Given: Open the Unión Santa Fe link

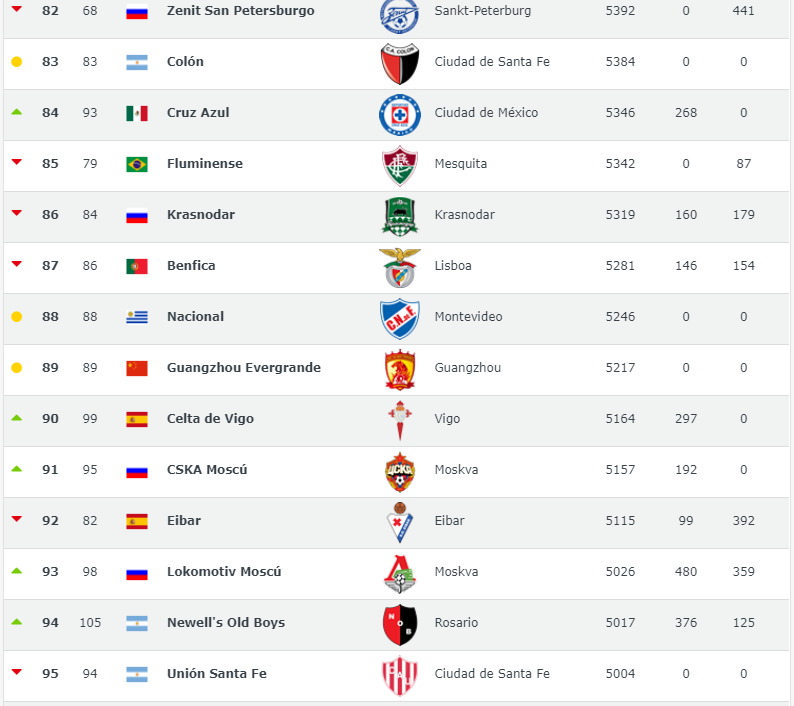Looking at the screenshot, I should pos(217,674).
